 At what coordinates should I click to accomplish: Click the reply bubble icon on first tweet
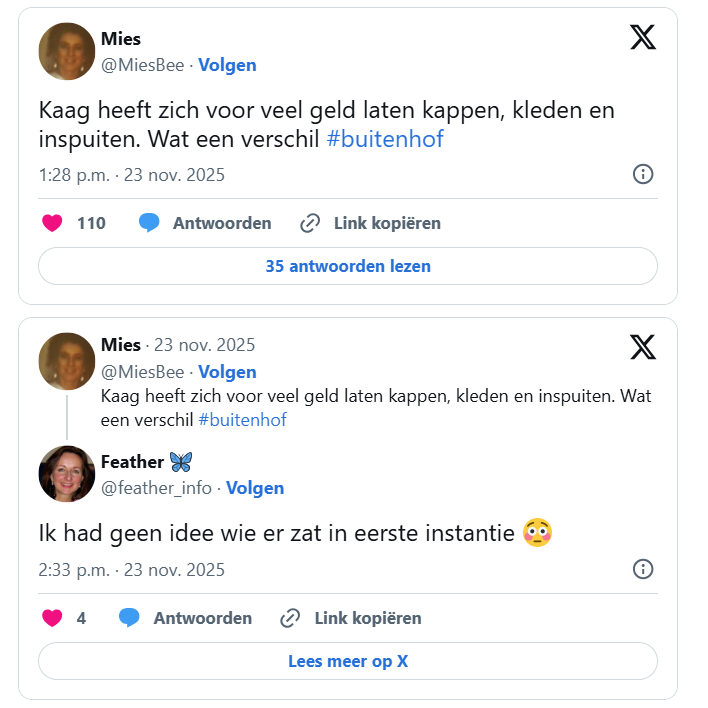150,223
